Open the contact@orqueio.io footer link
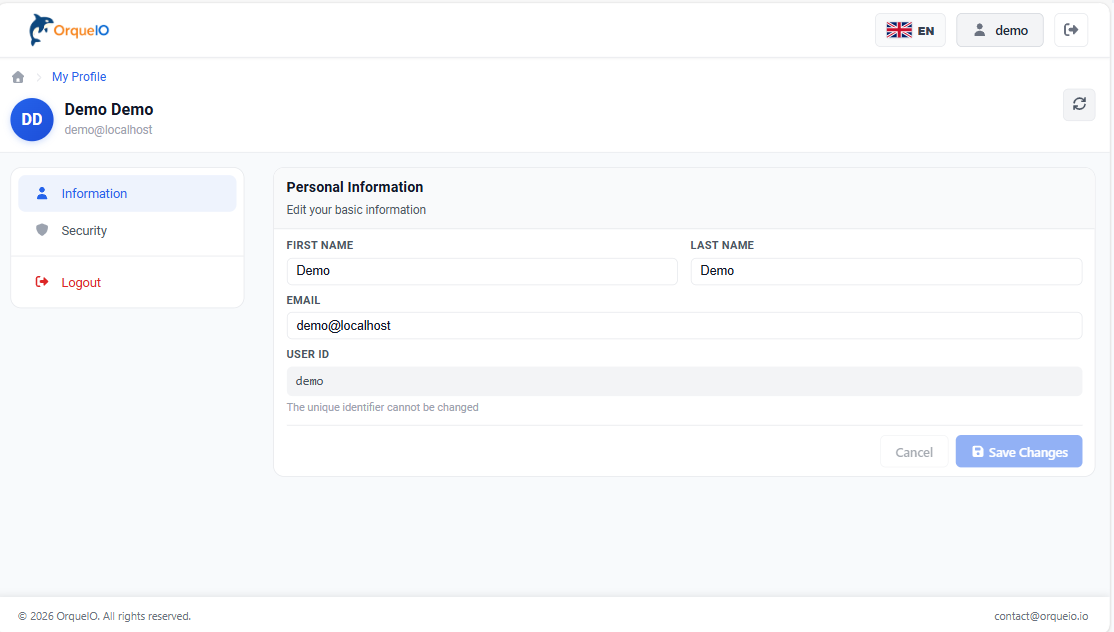Viewport: 1114px width, 632px height. (x=1040, y=616)
